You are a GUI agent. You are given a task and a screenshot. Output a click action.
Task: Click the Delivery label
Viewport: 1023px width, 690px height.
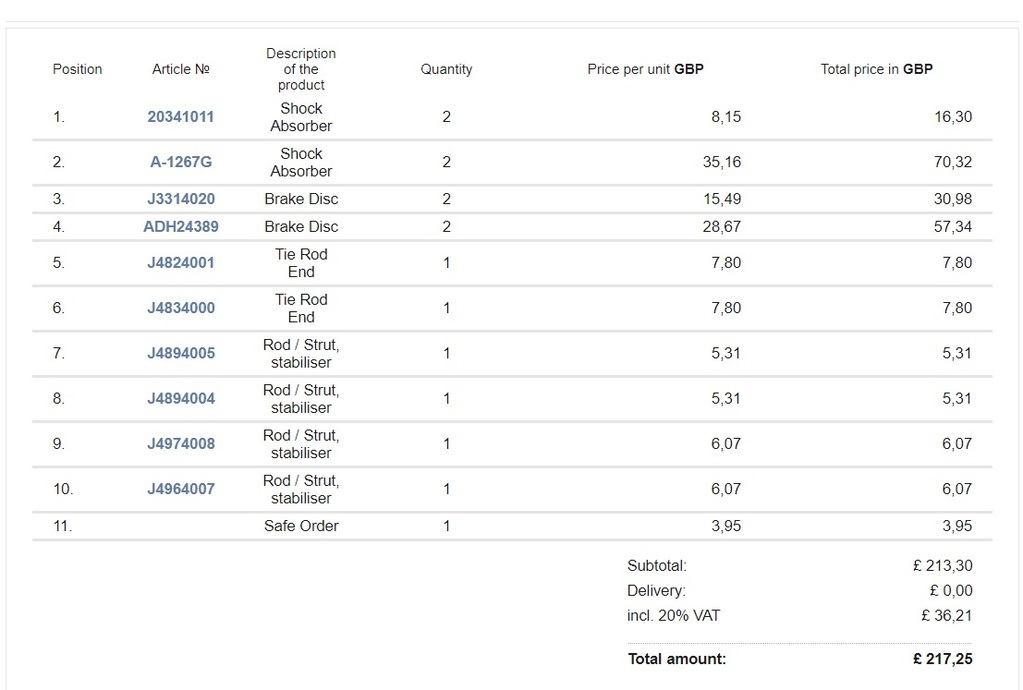[656, 590]
